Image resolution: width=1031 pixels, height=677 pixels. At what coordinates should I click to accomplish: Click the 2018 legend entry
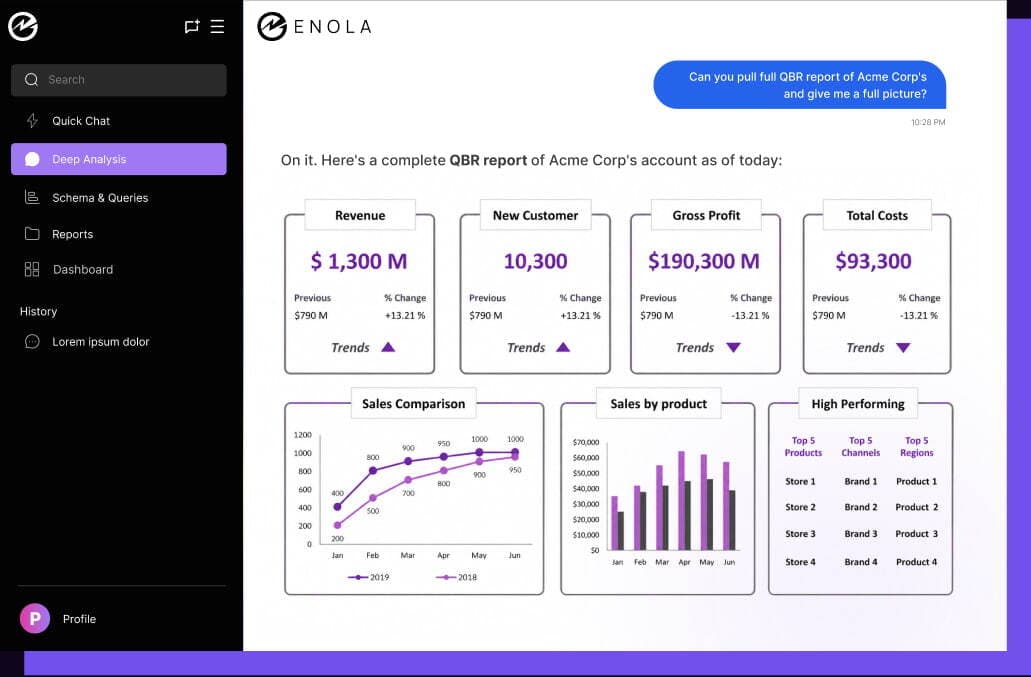click(456, 577)
